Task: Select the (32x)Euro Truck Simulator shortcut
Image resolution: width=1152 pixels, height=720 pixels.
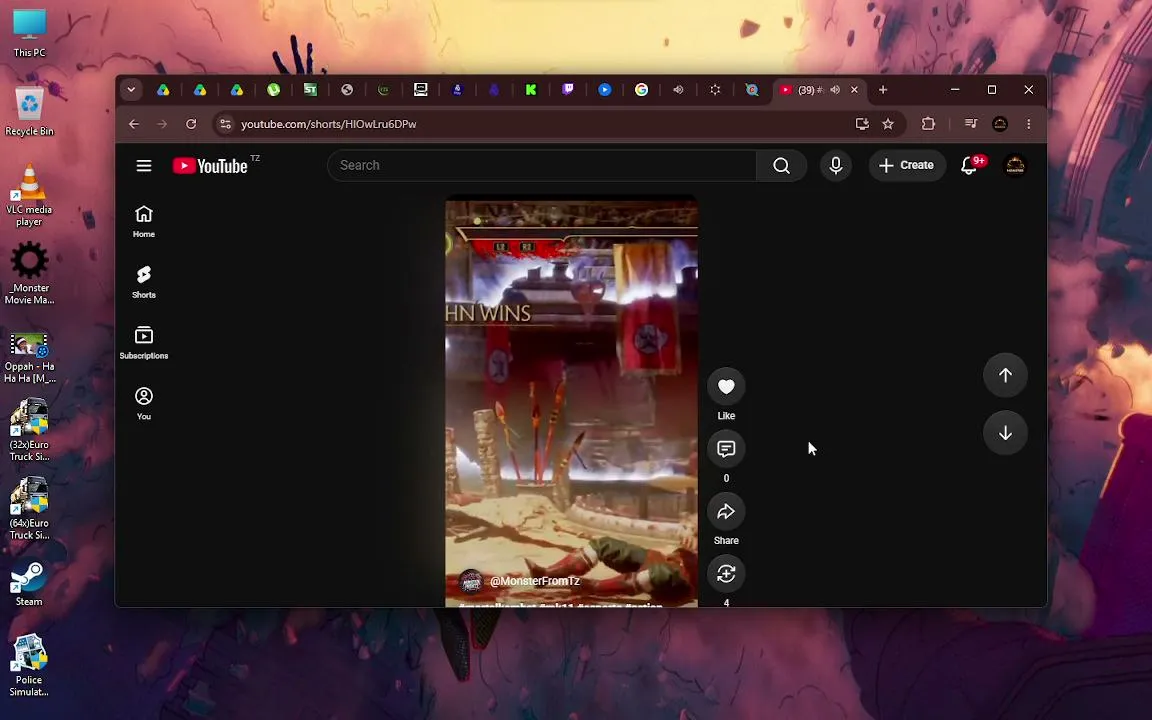Action: click(x=29, y=430)
